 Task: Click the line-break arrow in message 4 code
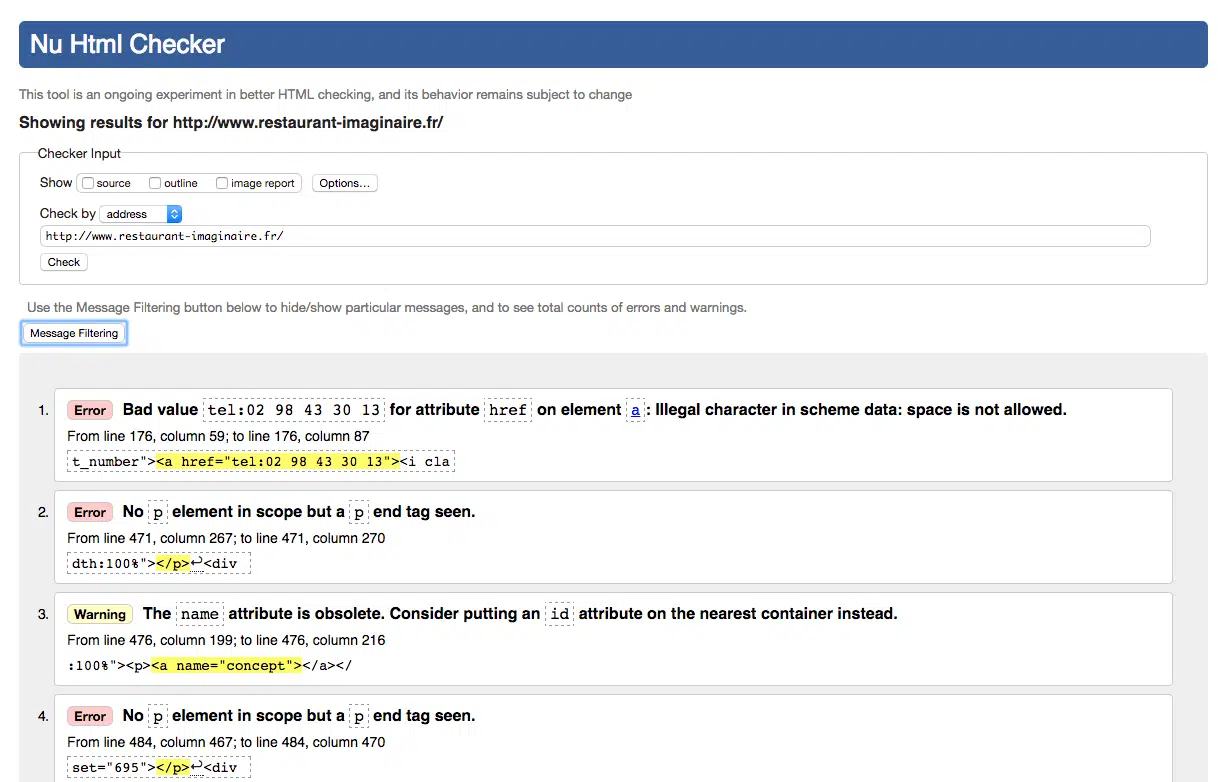point(197,767)
